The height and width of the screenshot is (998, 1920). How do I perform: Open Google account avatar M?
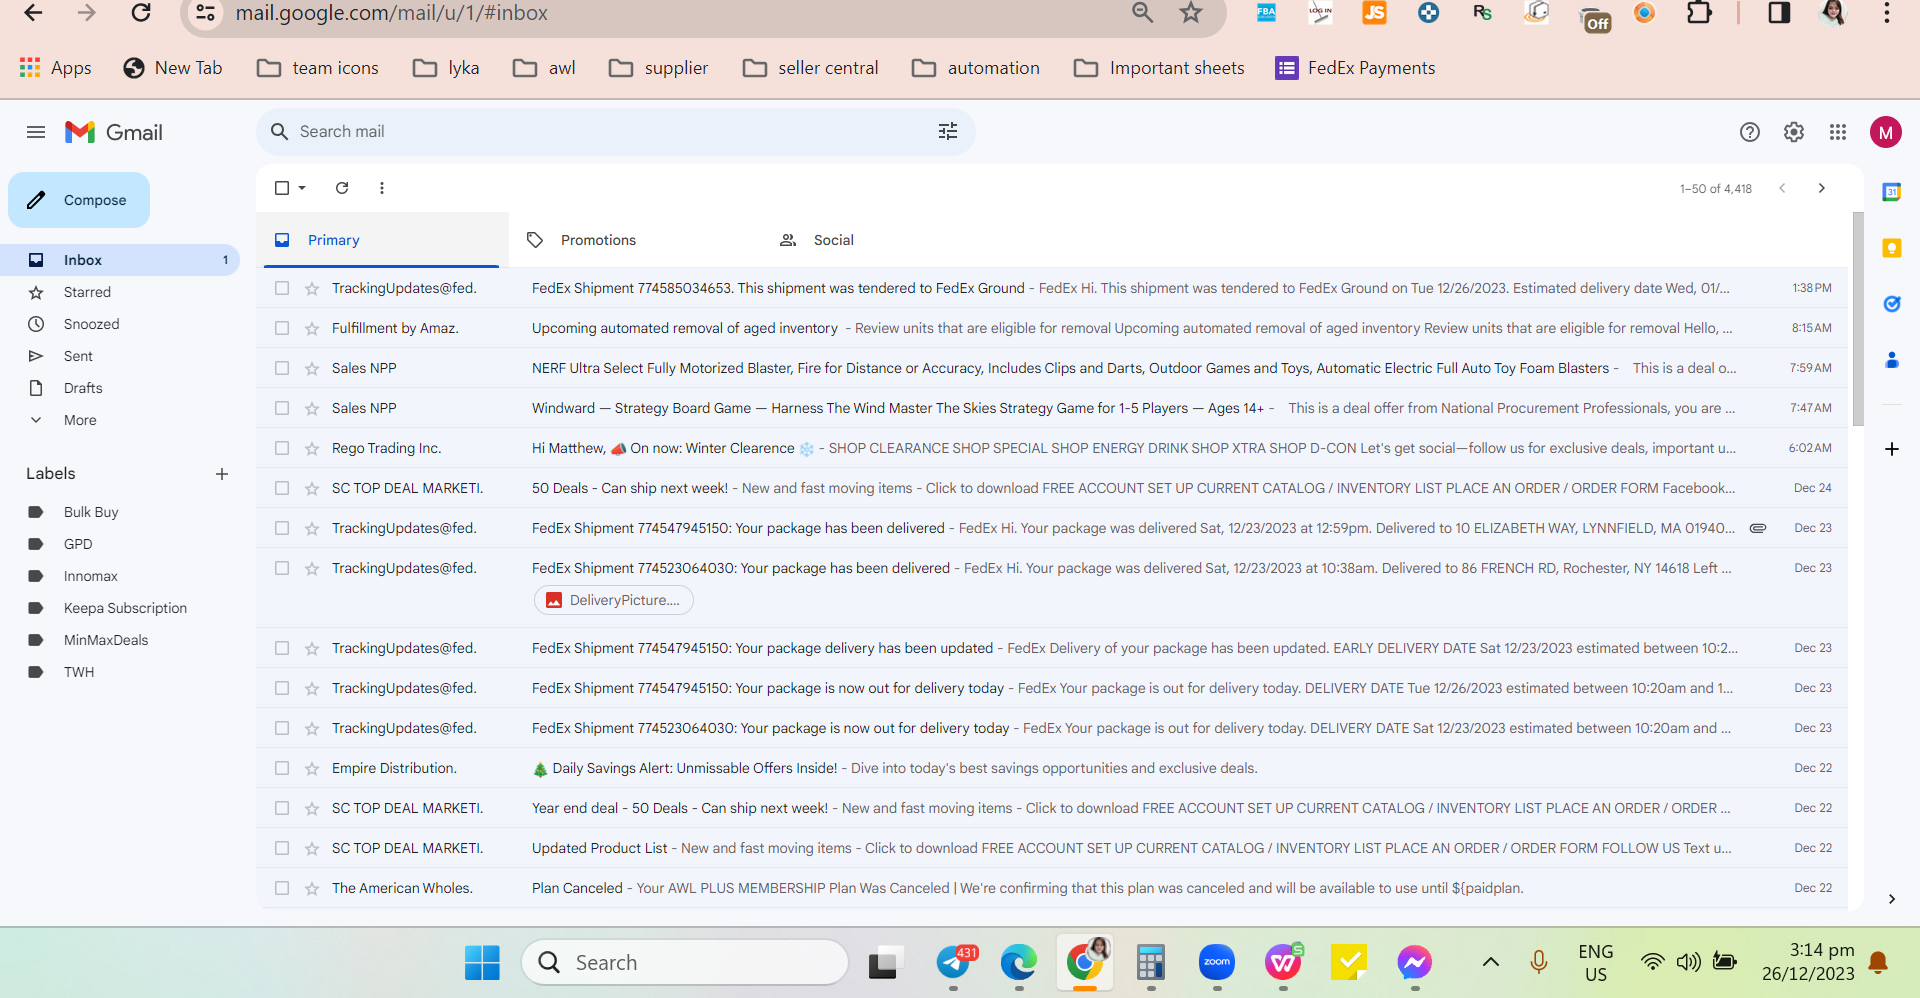(x=1886, y=132)
